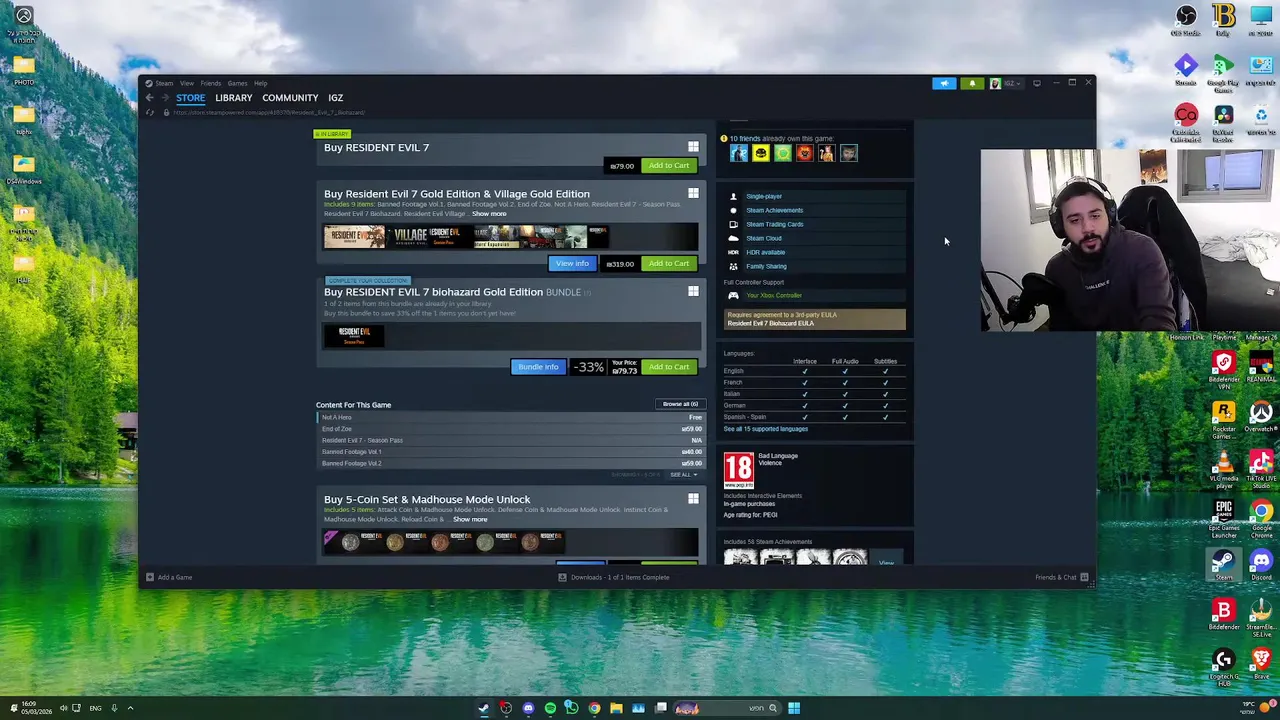Open the green notifications bell

tap(972, 83)
